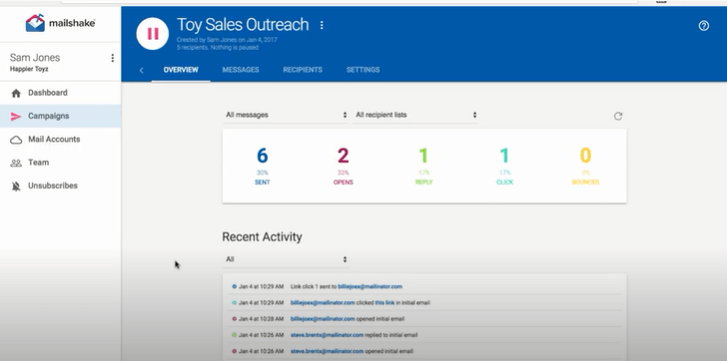Open the help question mark icon

pyautogui.click(x=703, y=26)
